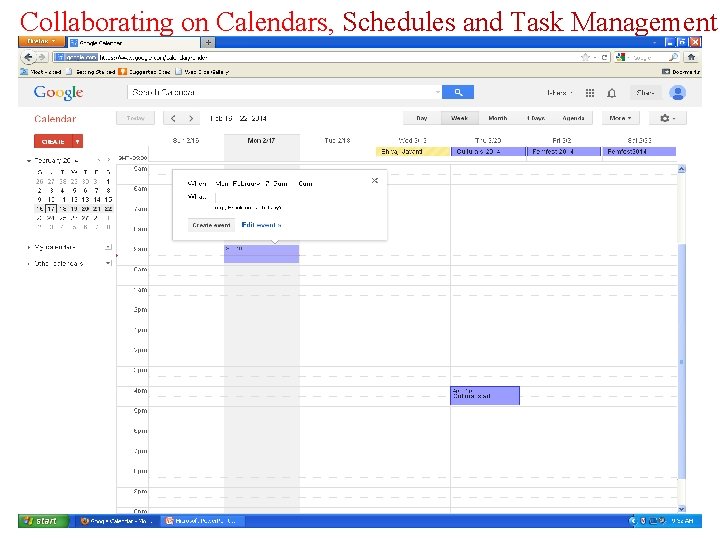The height and width of the screenshot is (540, 720).
Task: Switch to Agenda view
Action: pyautogui.click(x=574, y=118)
